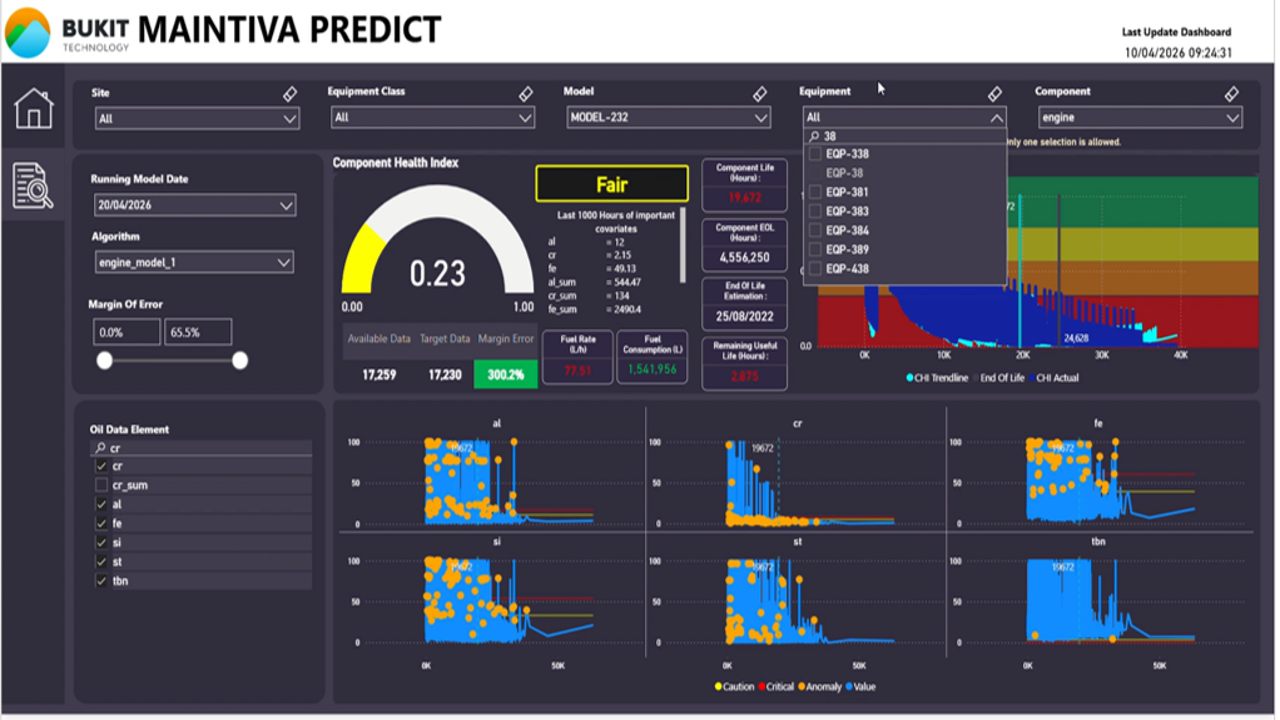
Task: Click the 300.2% Margin Error value
Action: 505,375
